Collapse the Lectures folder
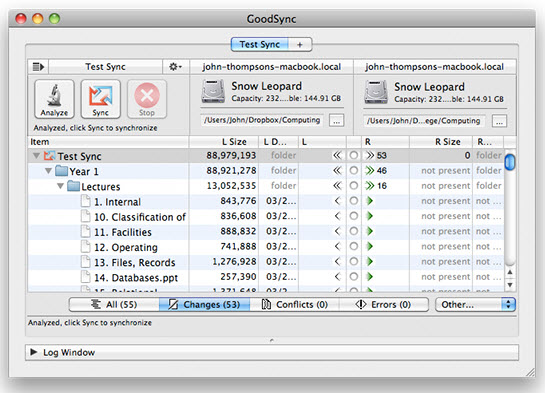The image size is (545, 393). (x=60, y=186)
